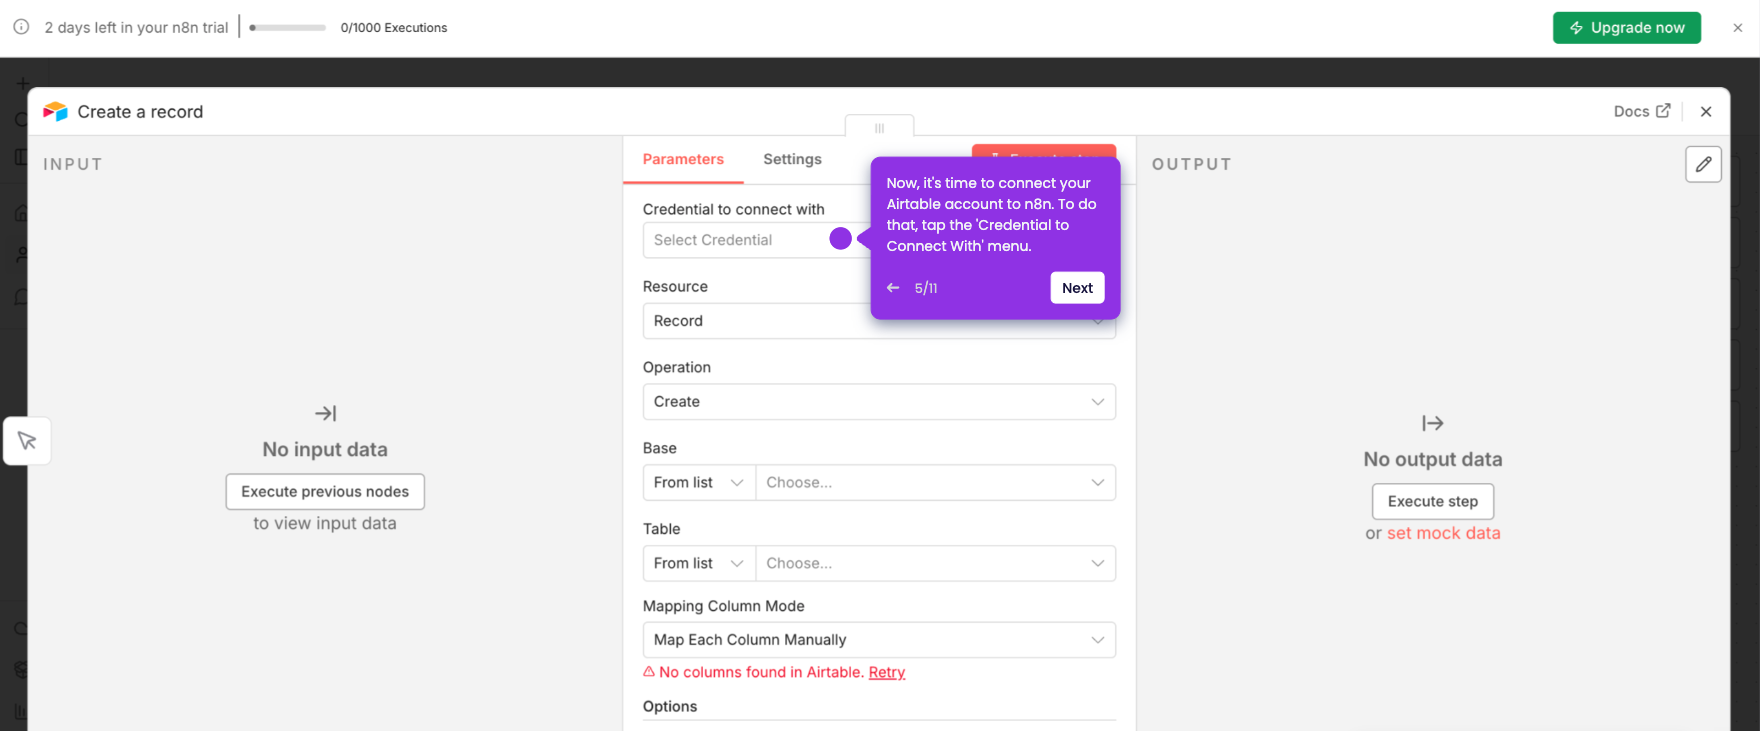Click the panel drag handle above the tabs
Image resolution: width=1760 pixels, height=731 pixels.
coord(879,128)
